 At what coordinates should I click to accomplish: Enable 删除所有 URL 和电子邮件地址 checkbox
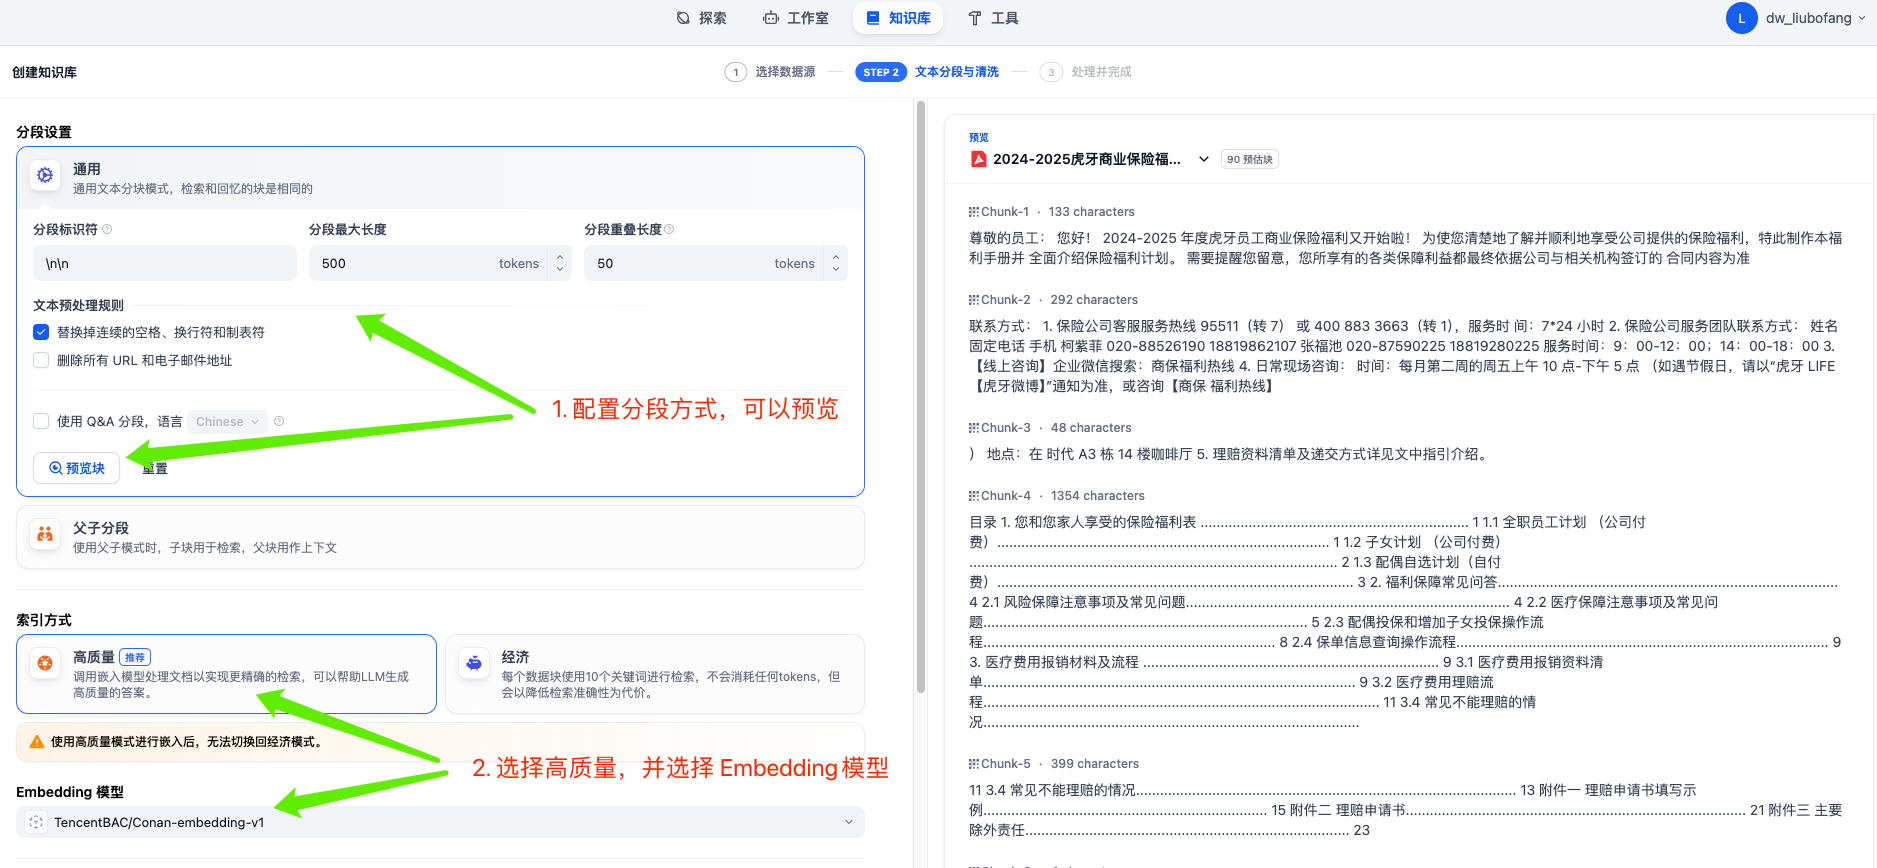(41, 360)
